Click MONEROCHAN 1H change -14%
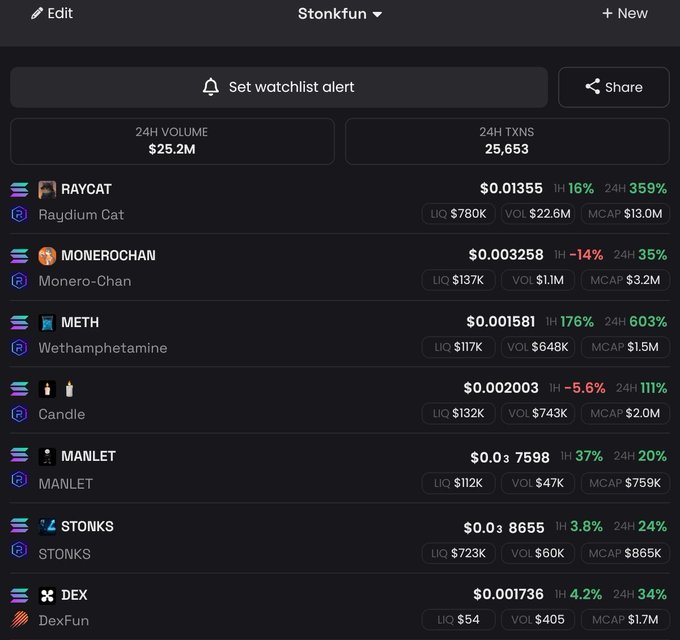 pos(579,255)
